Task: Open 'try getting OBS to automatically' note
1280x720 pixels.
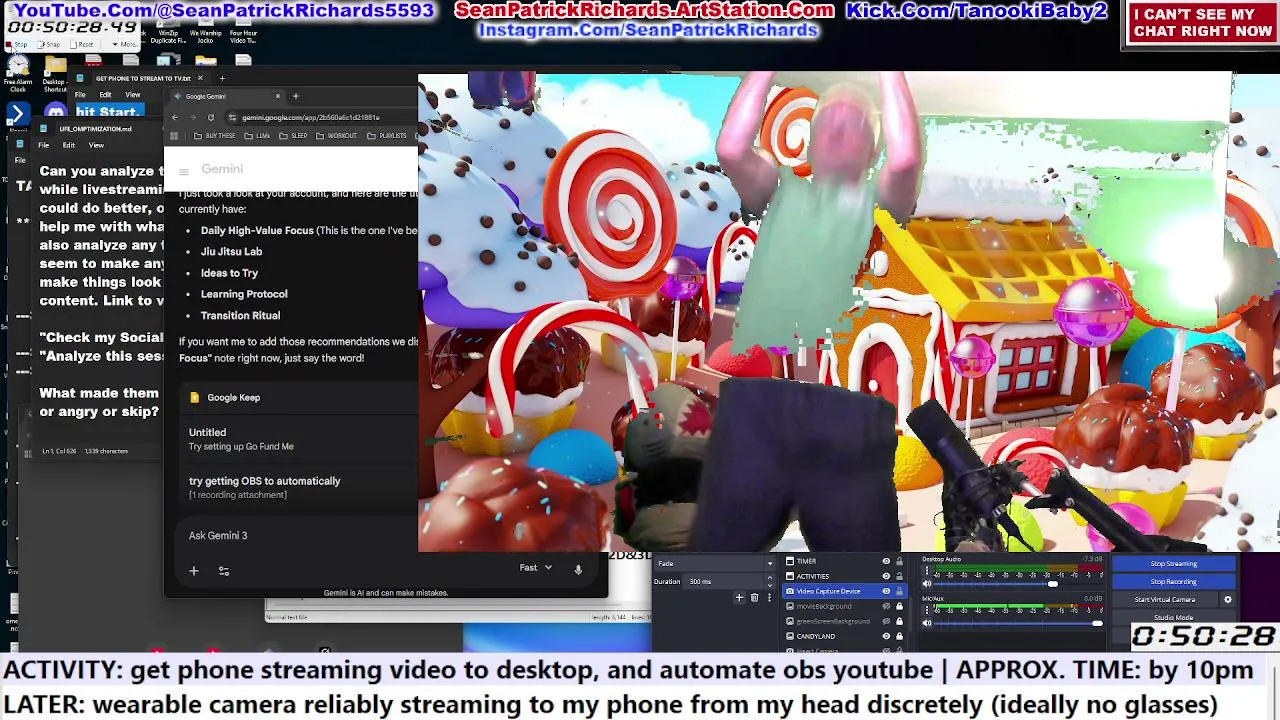Action: coord(300,487)
